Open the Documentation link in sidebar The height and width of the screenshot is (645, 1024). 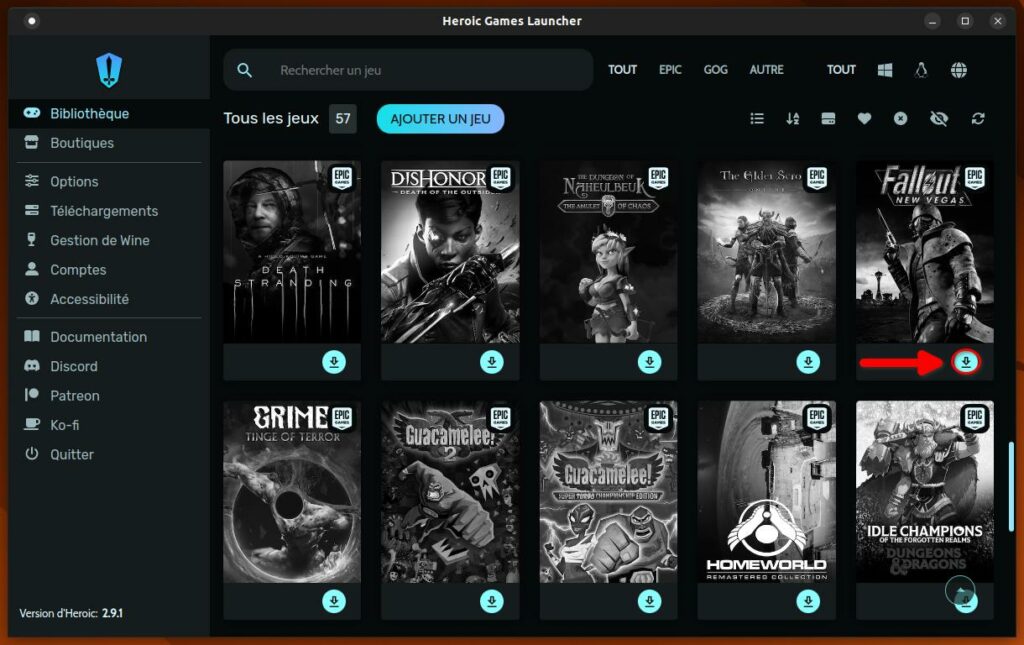tap(98, 337)
